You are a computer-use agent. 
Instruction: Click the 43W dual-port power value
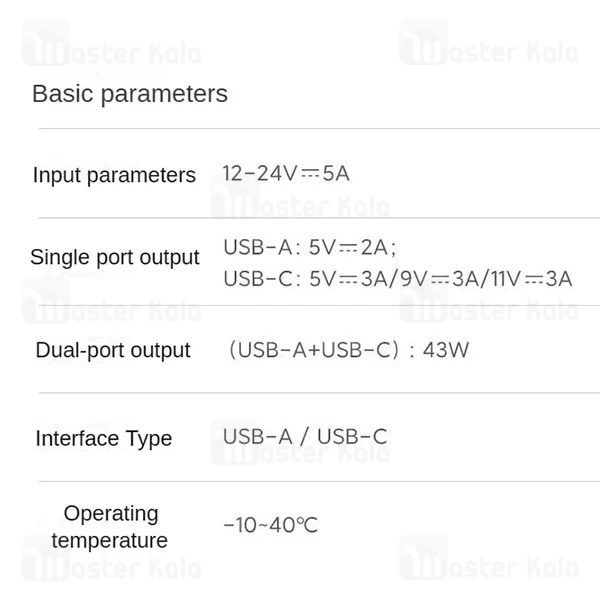446,350
